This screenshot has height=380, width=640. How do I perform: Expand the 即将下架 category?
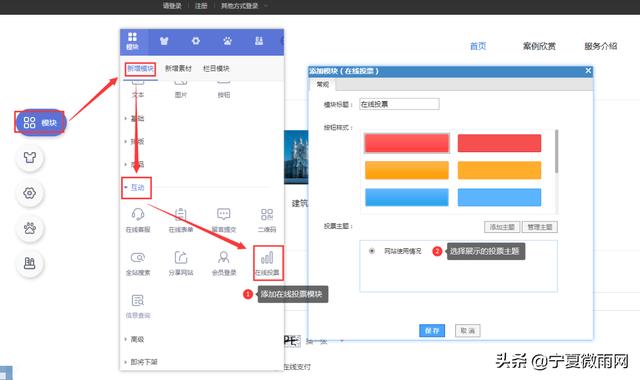pyautogui.click(x=141, y=362)
